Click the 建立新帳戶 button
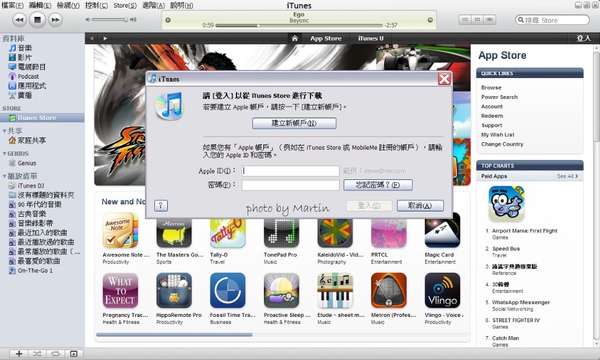This screenshot has height=360, width=600. coord(294,123)
